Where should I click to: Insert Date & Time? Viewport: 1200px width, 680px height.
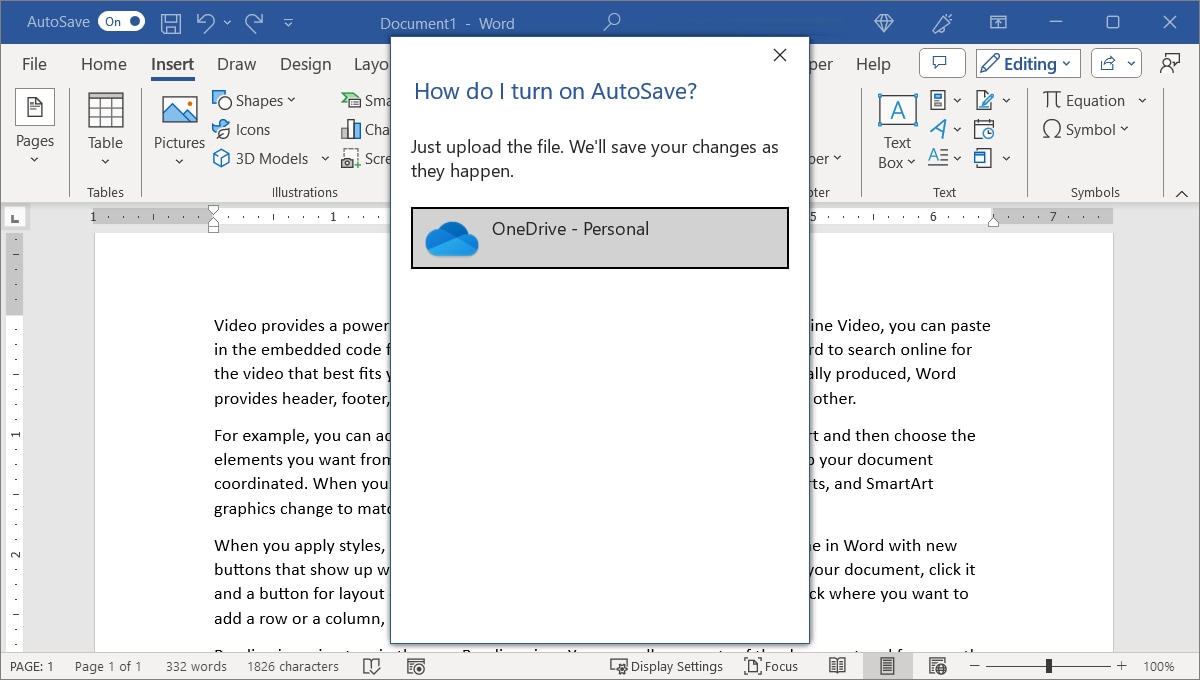(x=985, y=128)
